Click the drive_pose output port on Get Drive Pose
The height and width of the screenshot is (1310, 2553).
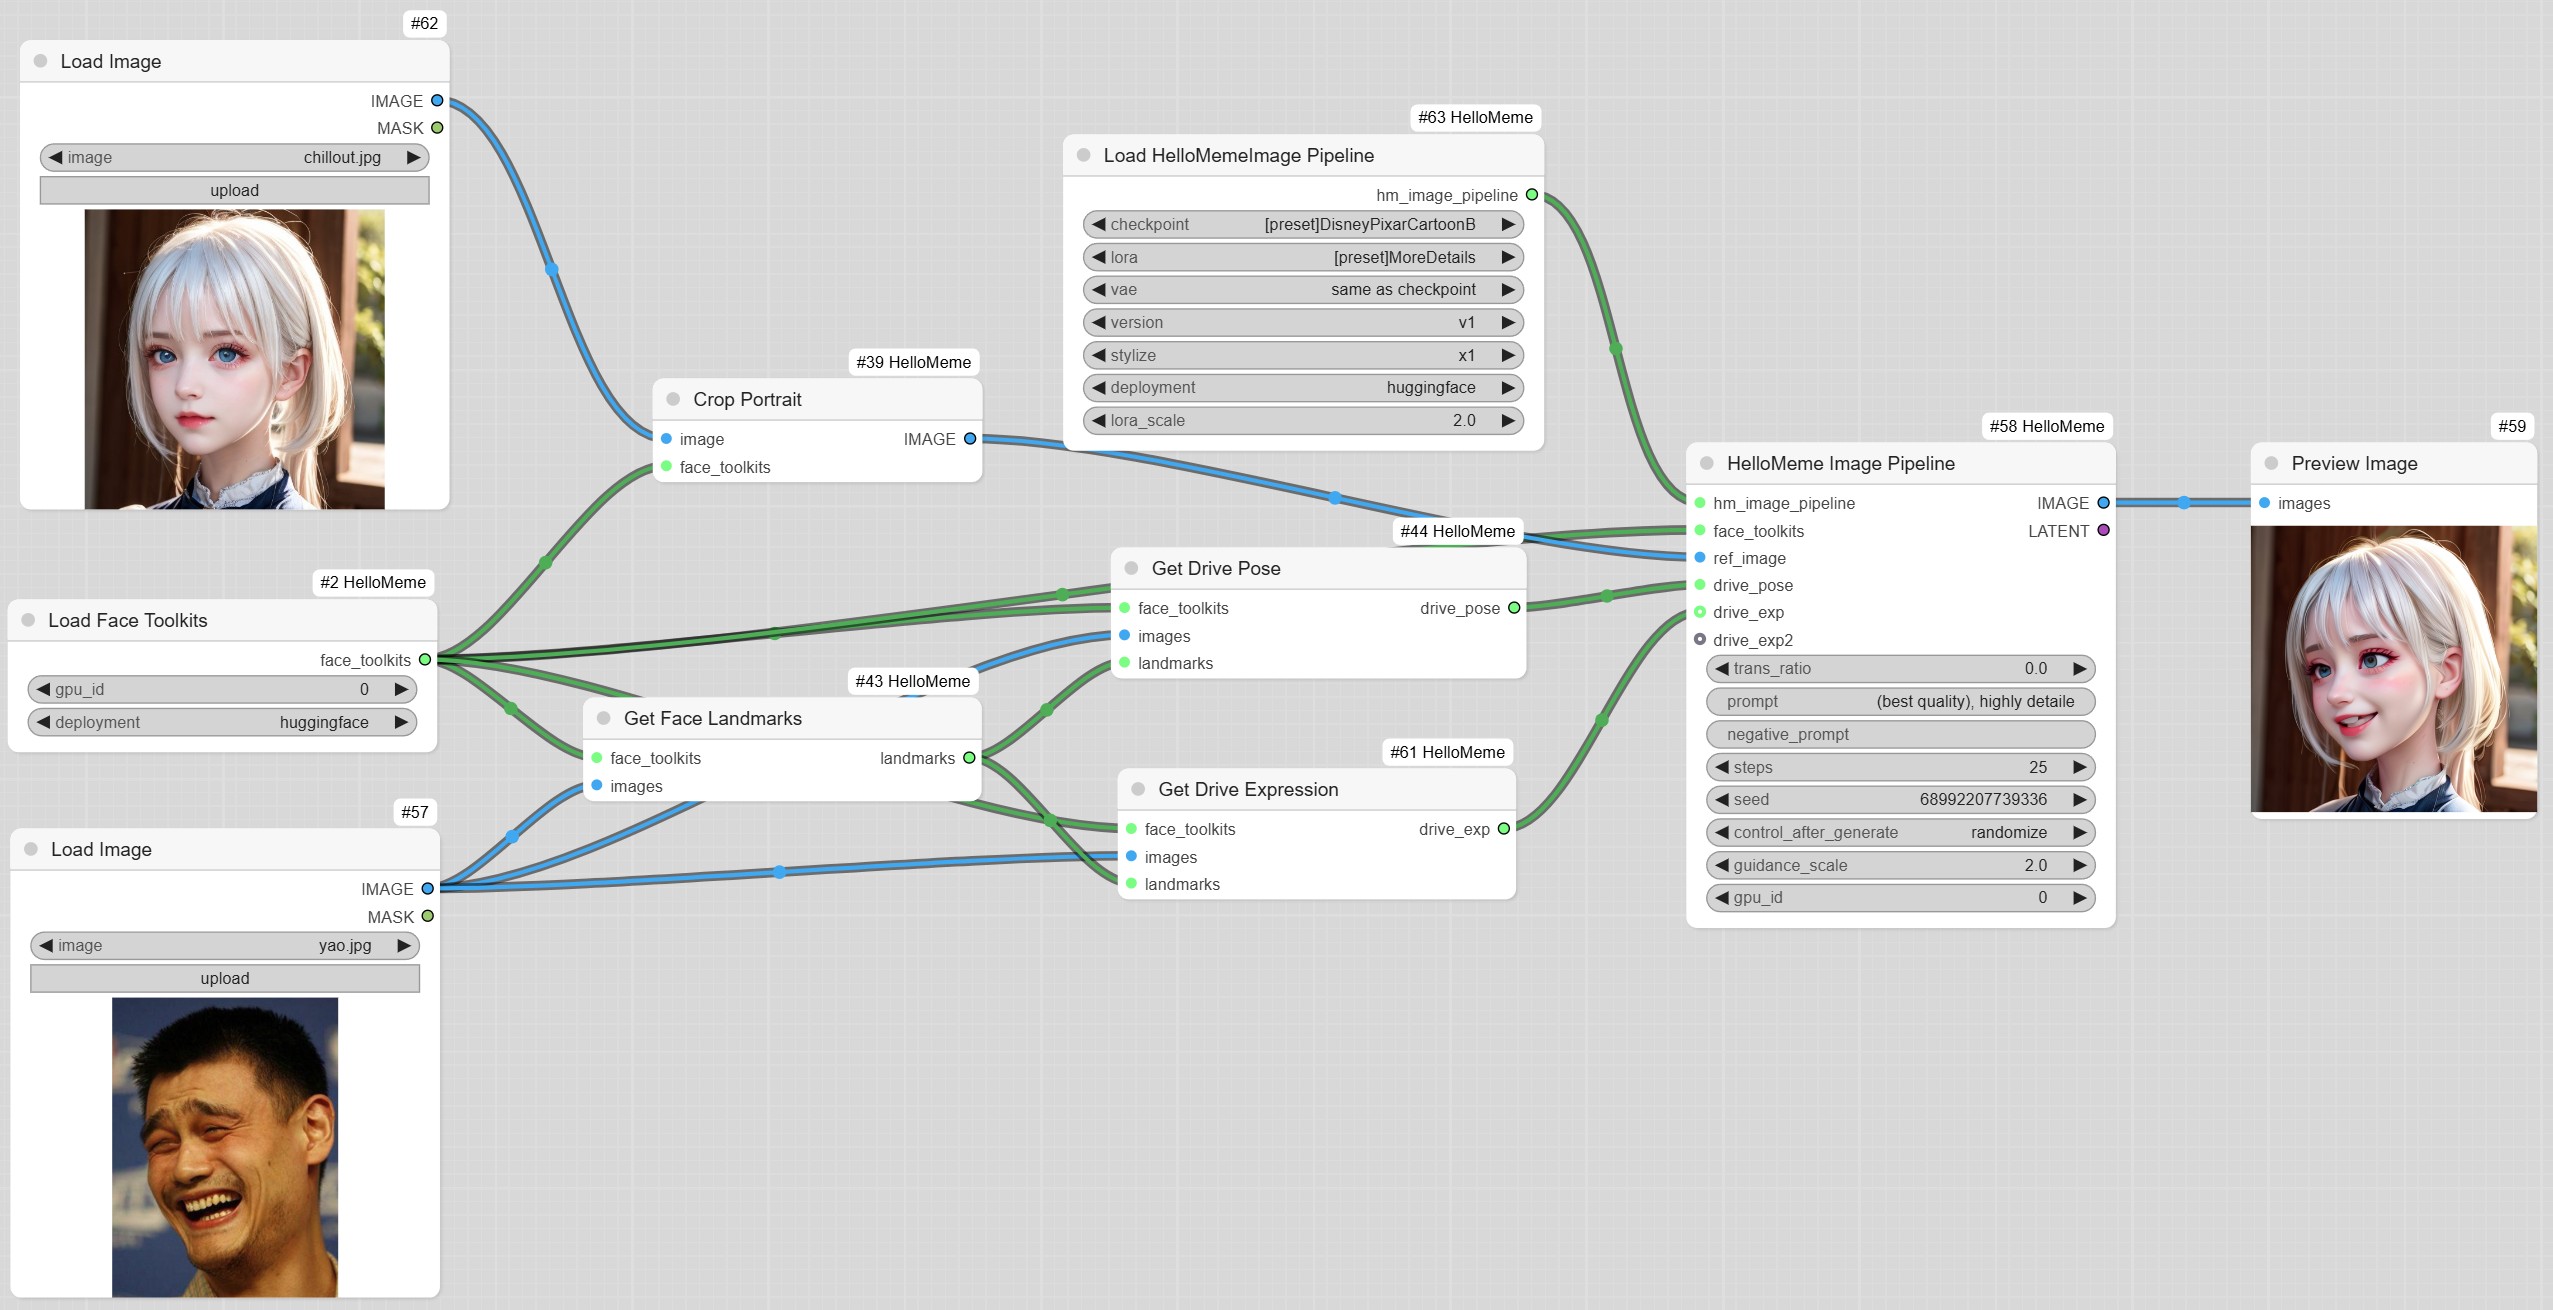click(1514, 608)
